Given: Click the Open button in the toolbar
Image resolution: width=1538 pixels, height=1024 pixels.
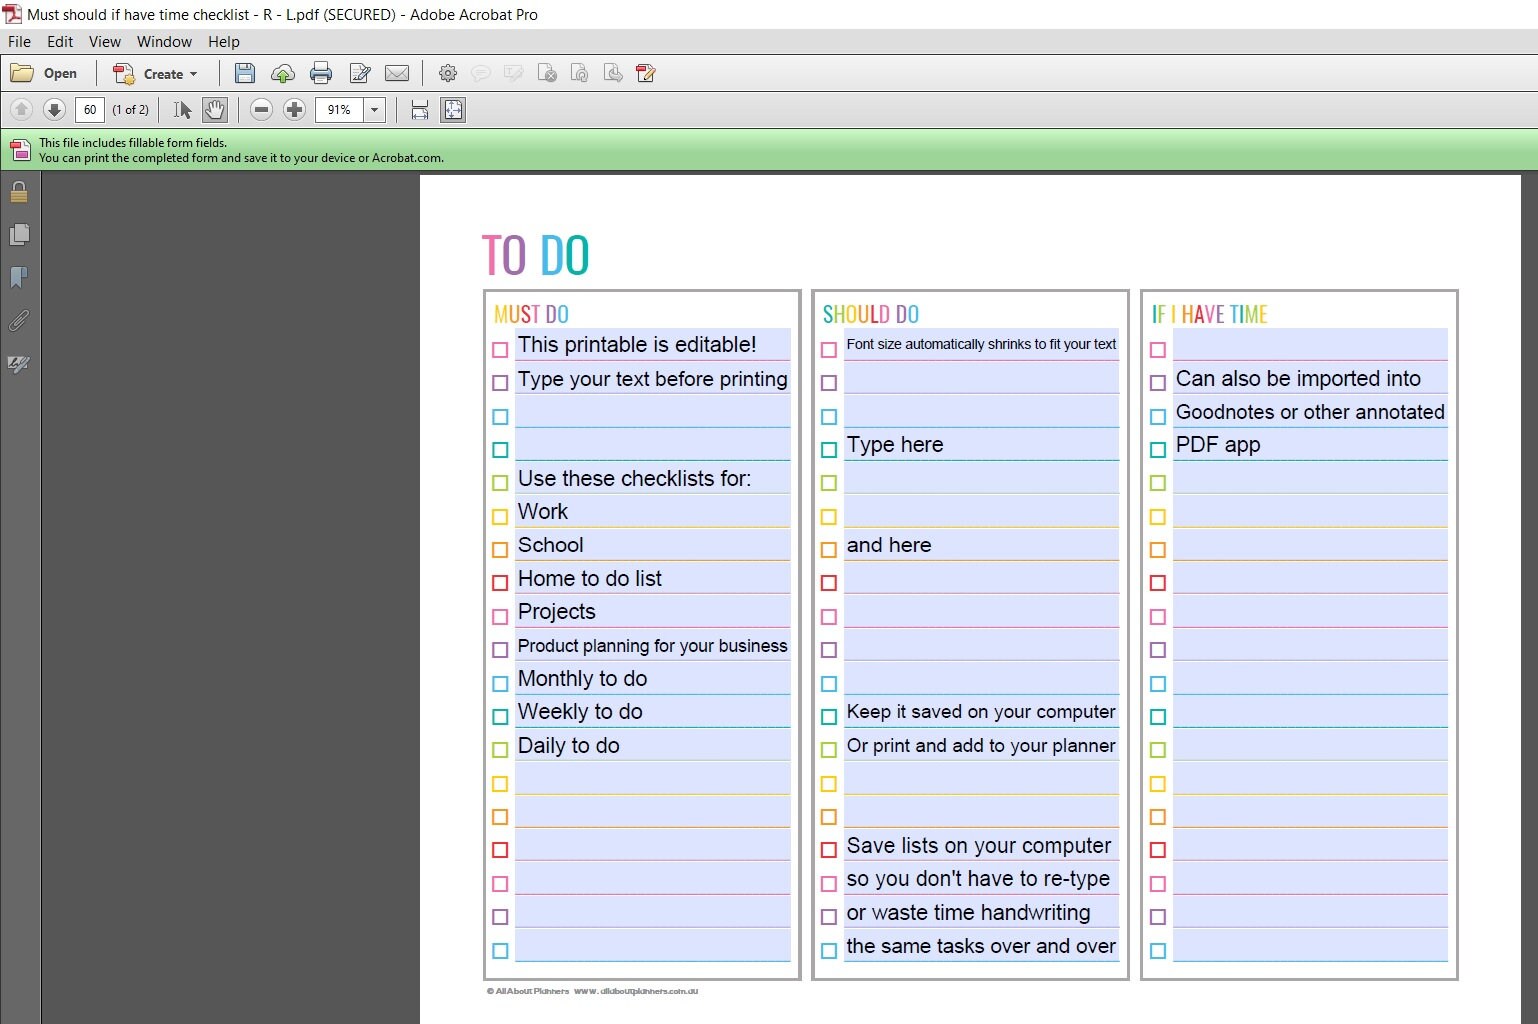Looking at the screenshot, I should tap(44, 73).
